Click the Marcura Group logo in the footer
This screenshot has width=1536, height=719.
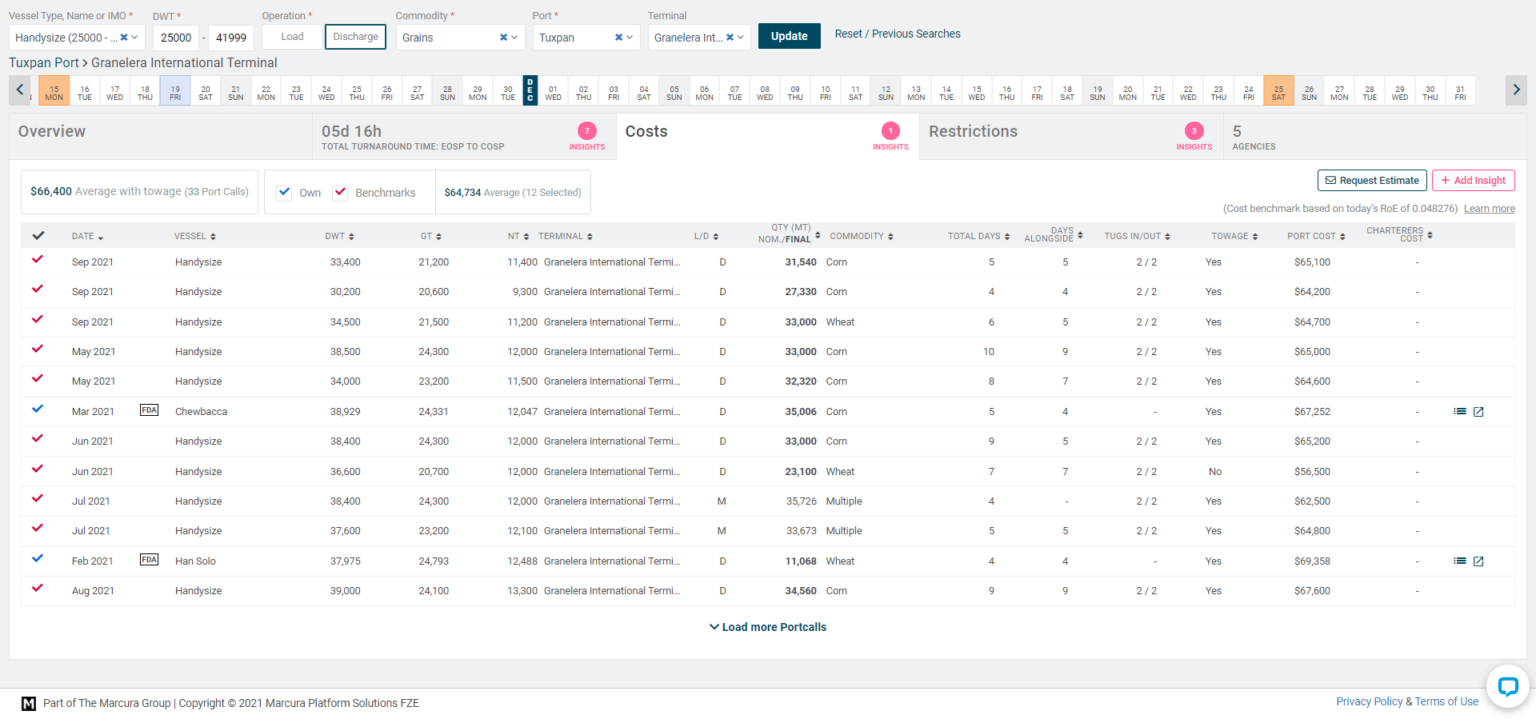pos(29,703)
